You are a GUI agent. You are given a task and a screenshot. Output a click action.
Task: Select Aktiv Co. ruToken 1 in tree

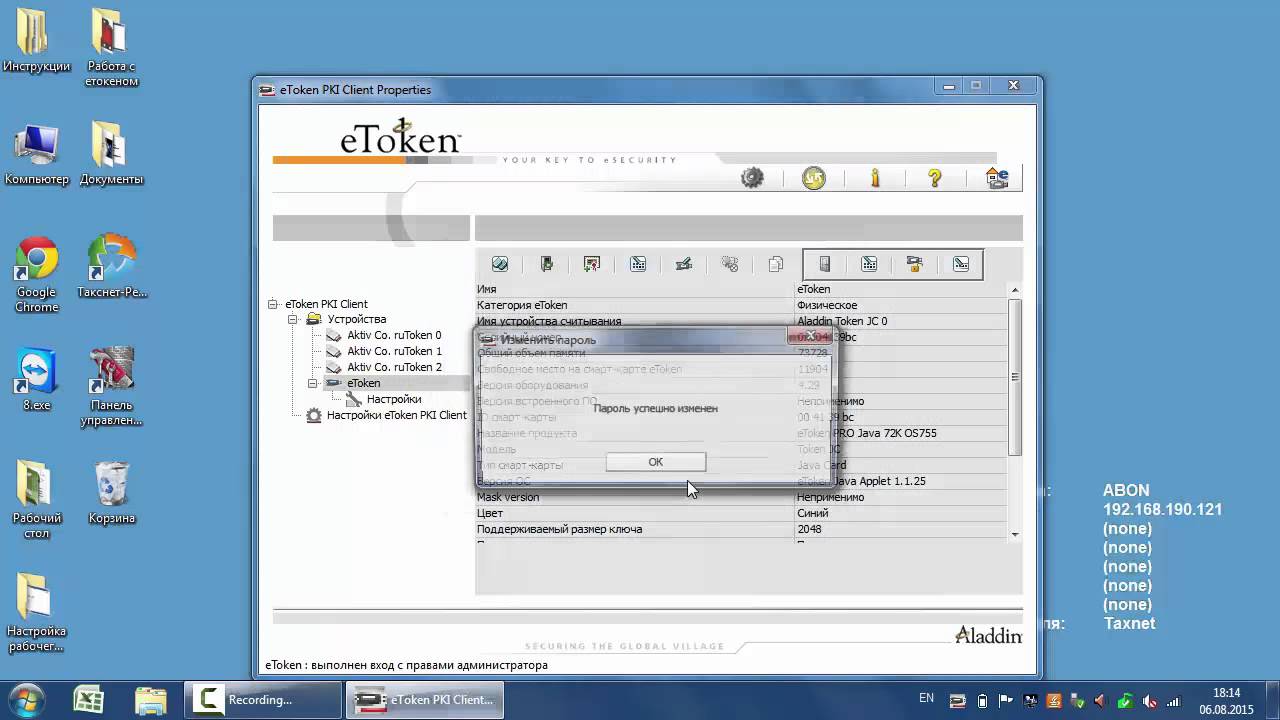click(x=394, y=351)
